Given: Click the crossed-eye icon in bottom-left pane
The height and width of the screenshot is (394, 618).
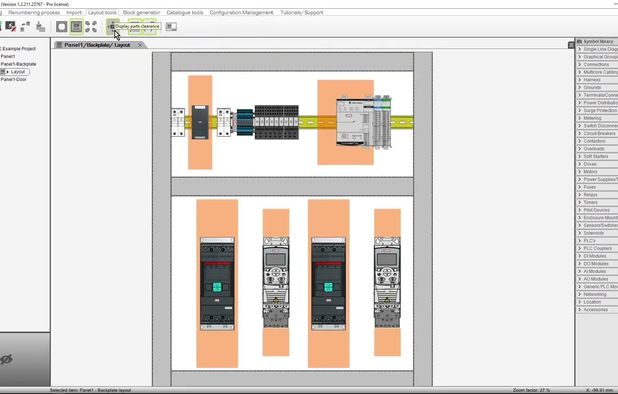Looking at the screenshot, I should coord(6,359).
